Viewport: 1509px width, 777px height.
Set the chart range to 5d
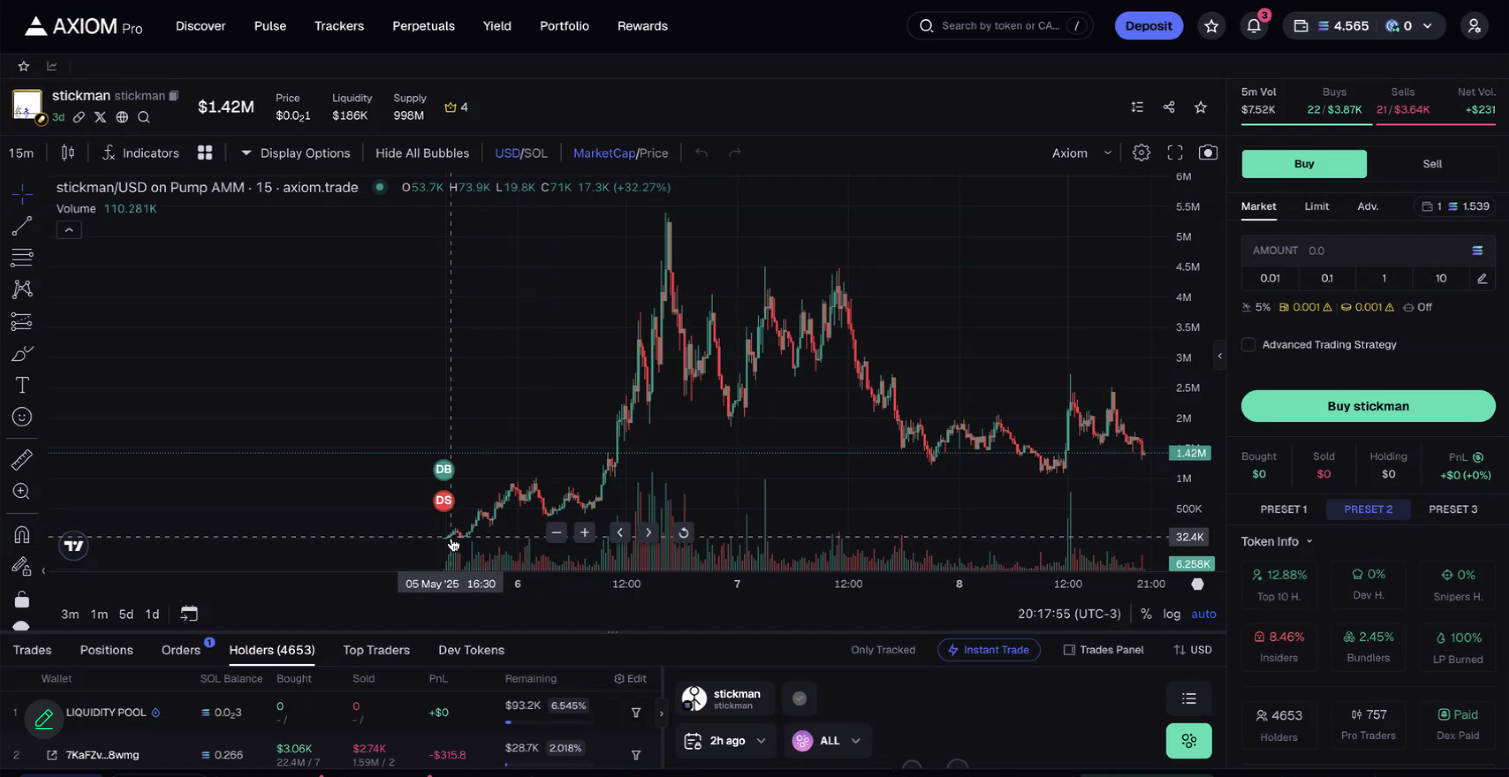126,614
